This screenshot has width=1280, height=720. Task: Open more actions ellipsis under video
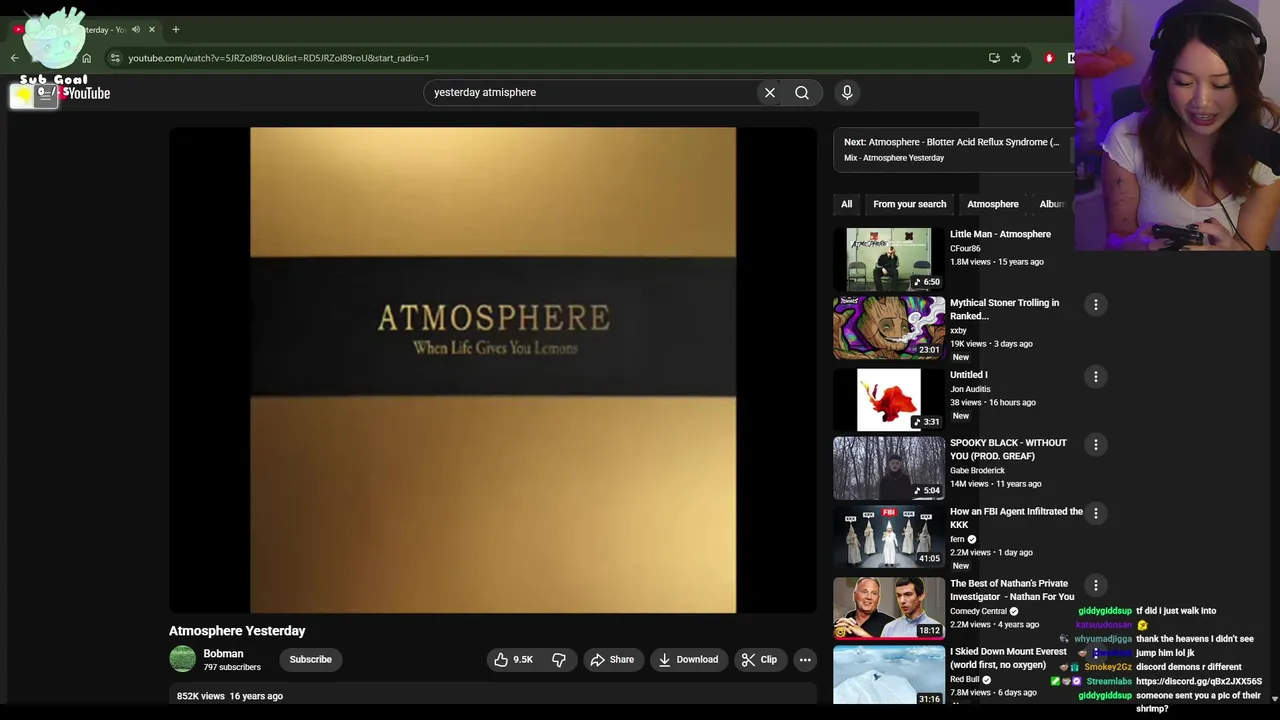pos(805,659)
